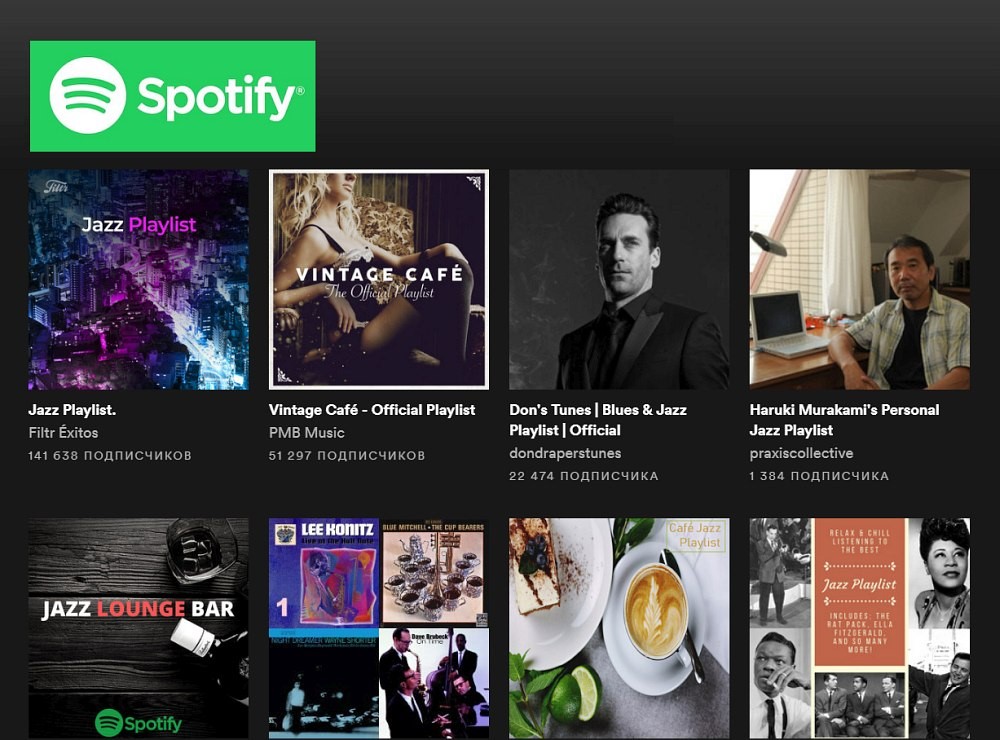Click 'Vintage Café - Official Playlist' title
The image size is (1000, 740).
(x=372, y=410)
